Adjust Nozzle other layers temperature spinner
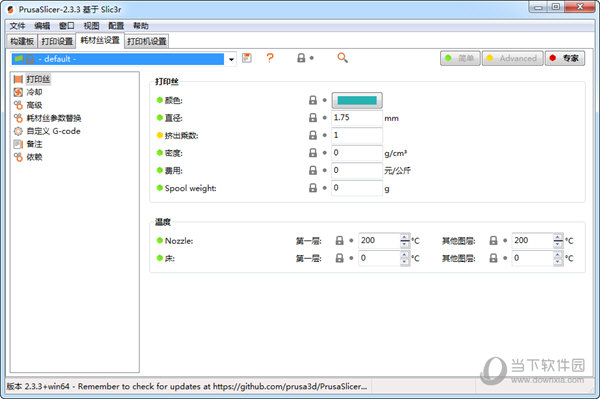Screen dimensions: 600x399 pyautogui.click(x=558, y=241)
